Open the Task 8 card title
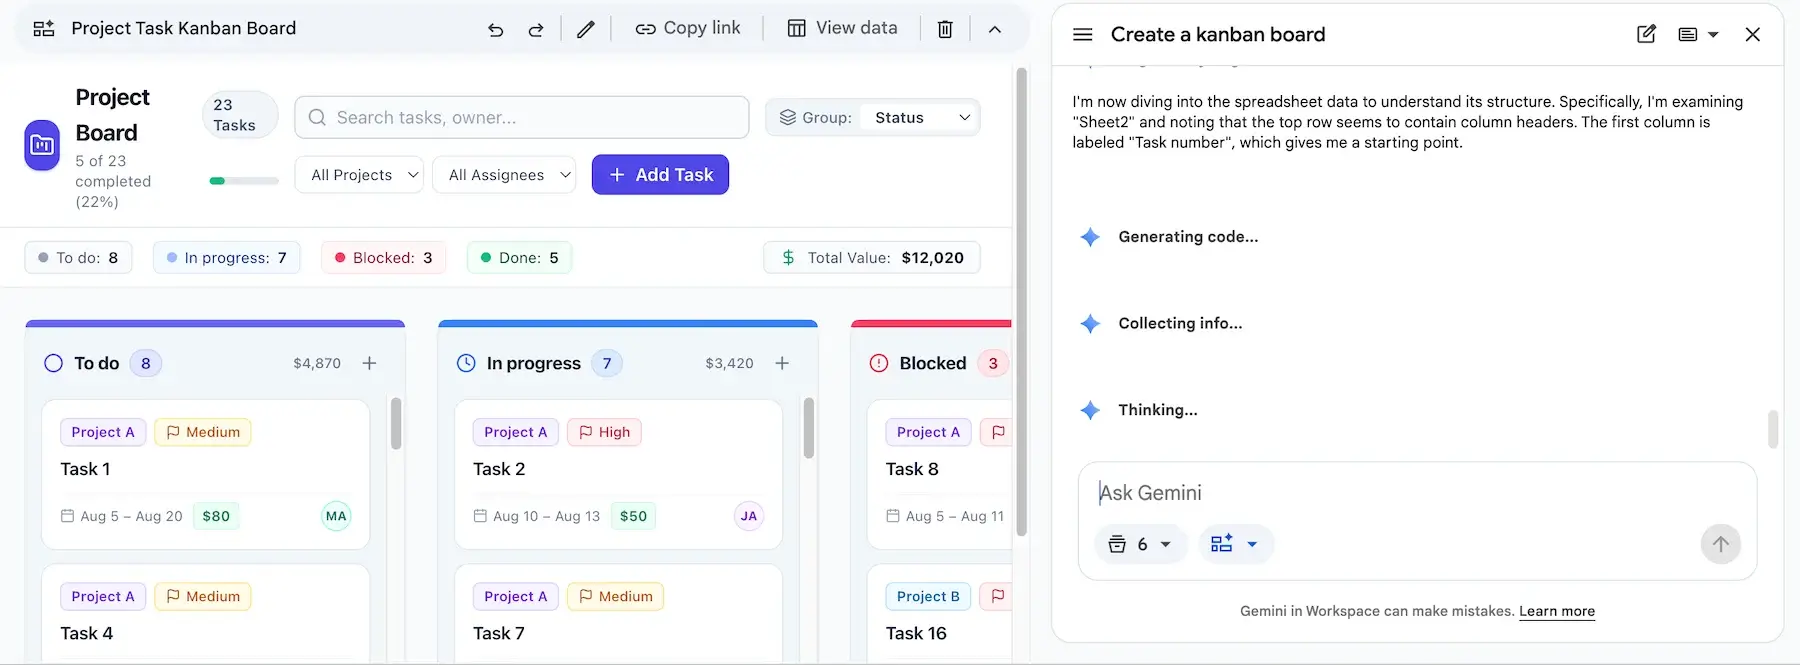Screen dimensions: 1800x665 912,469
